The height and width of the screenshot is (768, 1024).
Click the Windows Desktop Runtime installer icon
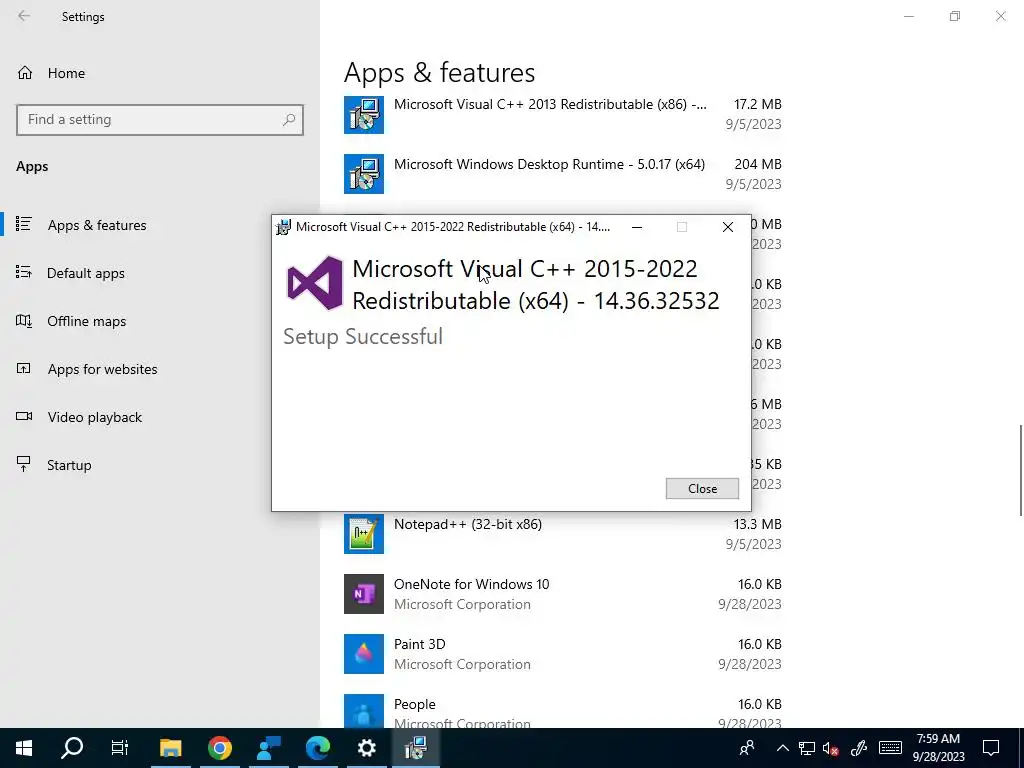pyautogui.click(x=364, y=174)
